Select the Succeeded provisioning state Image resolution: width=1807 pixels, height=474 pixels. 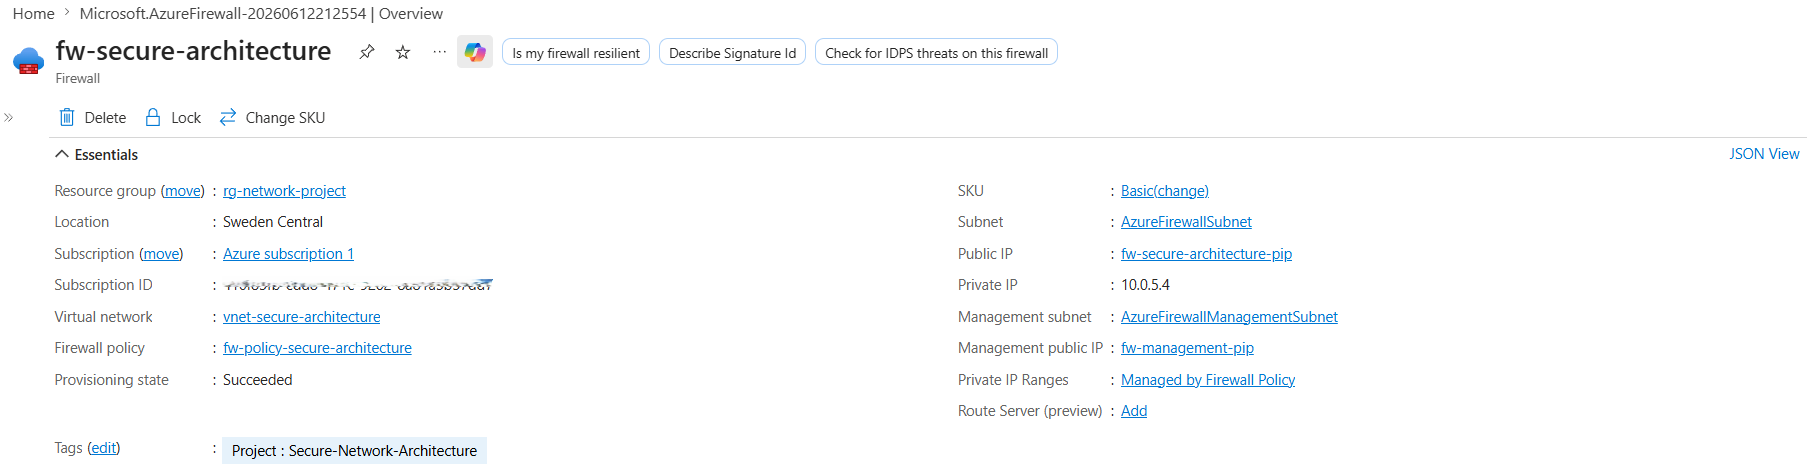point(257,380)
